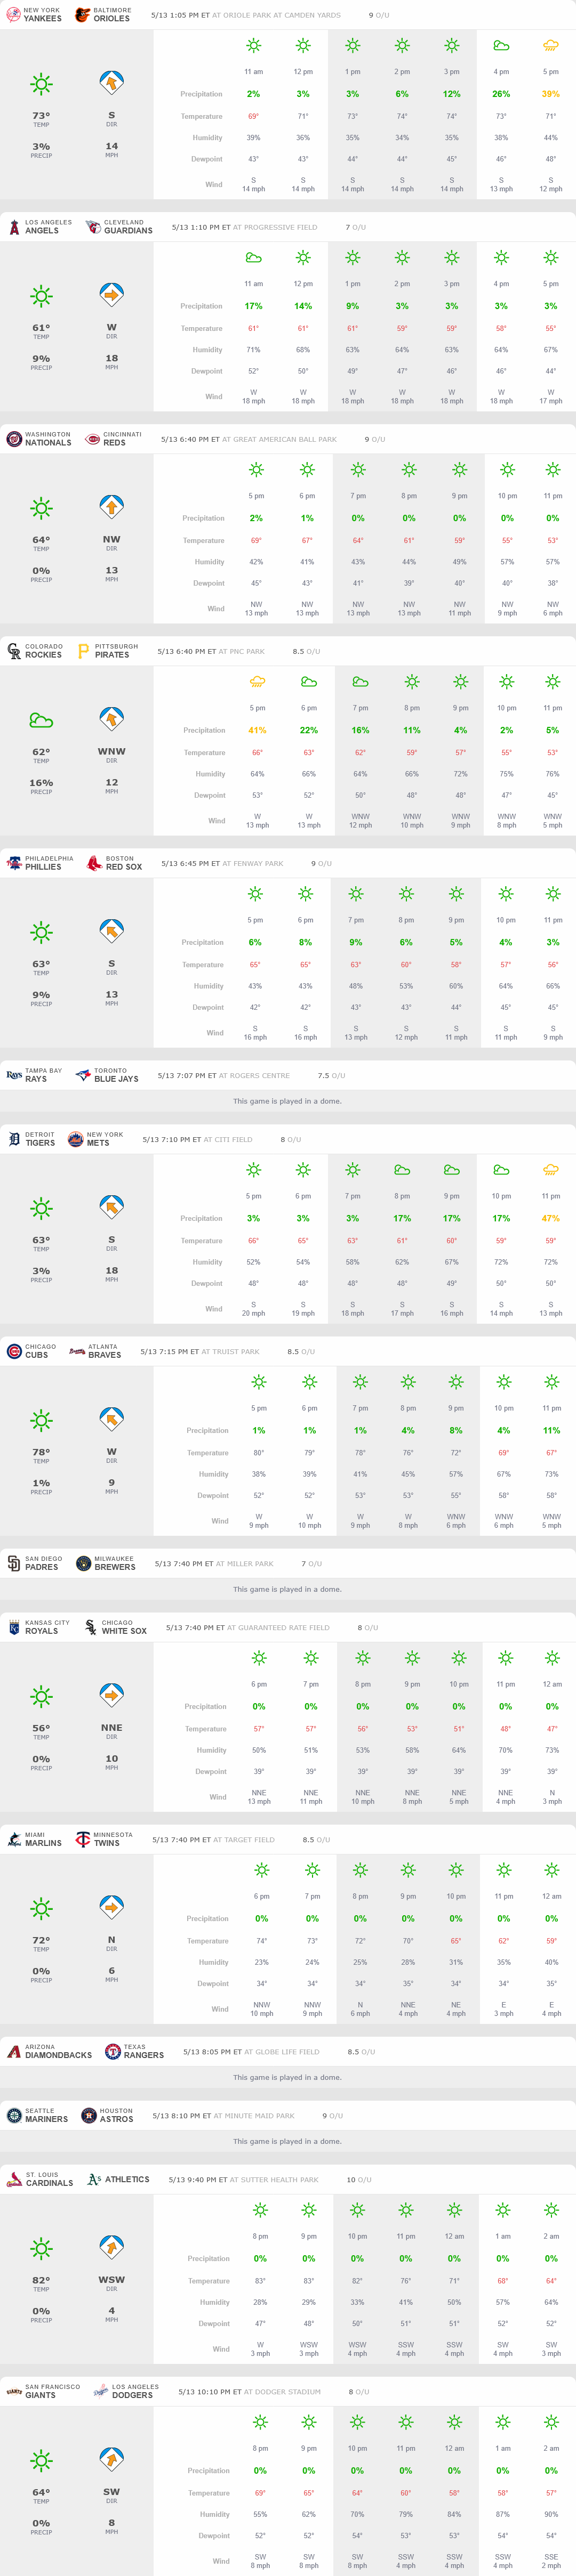576x2576 pixels.
Task: Click the New York Mets logo
Action: pos(75,1139)
